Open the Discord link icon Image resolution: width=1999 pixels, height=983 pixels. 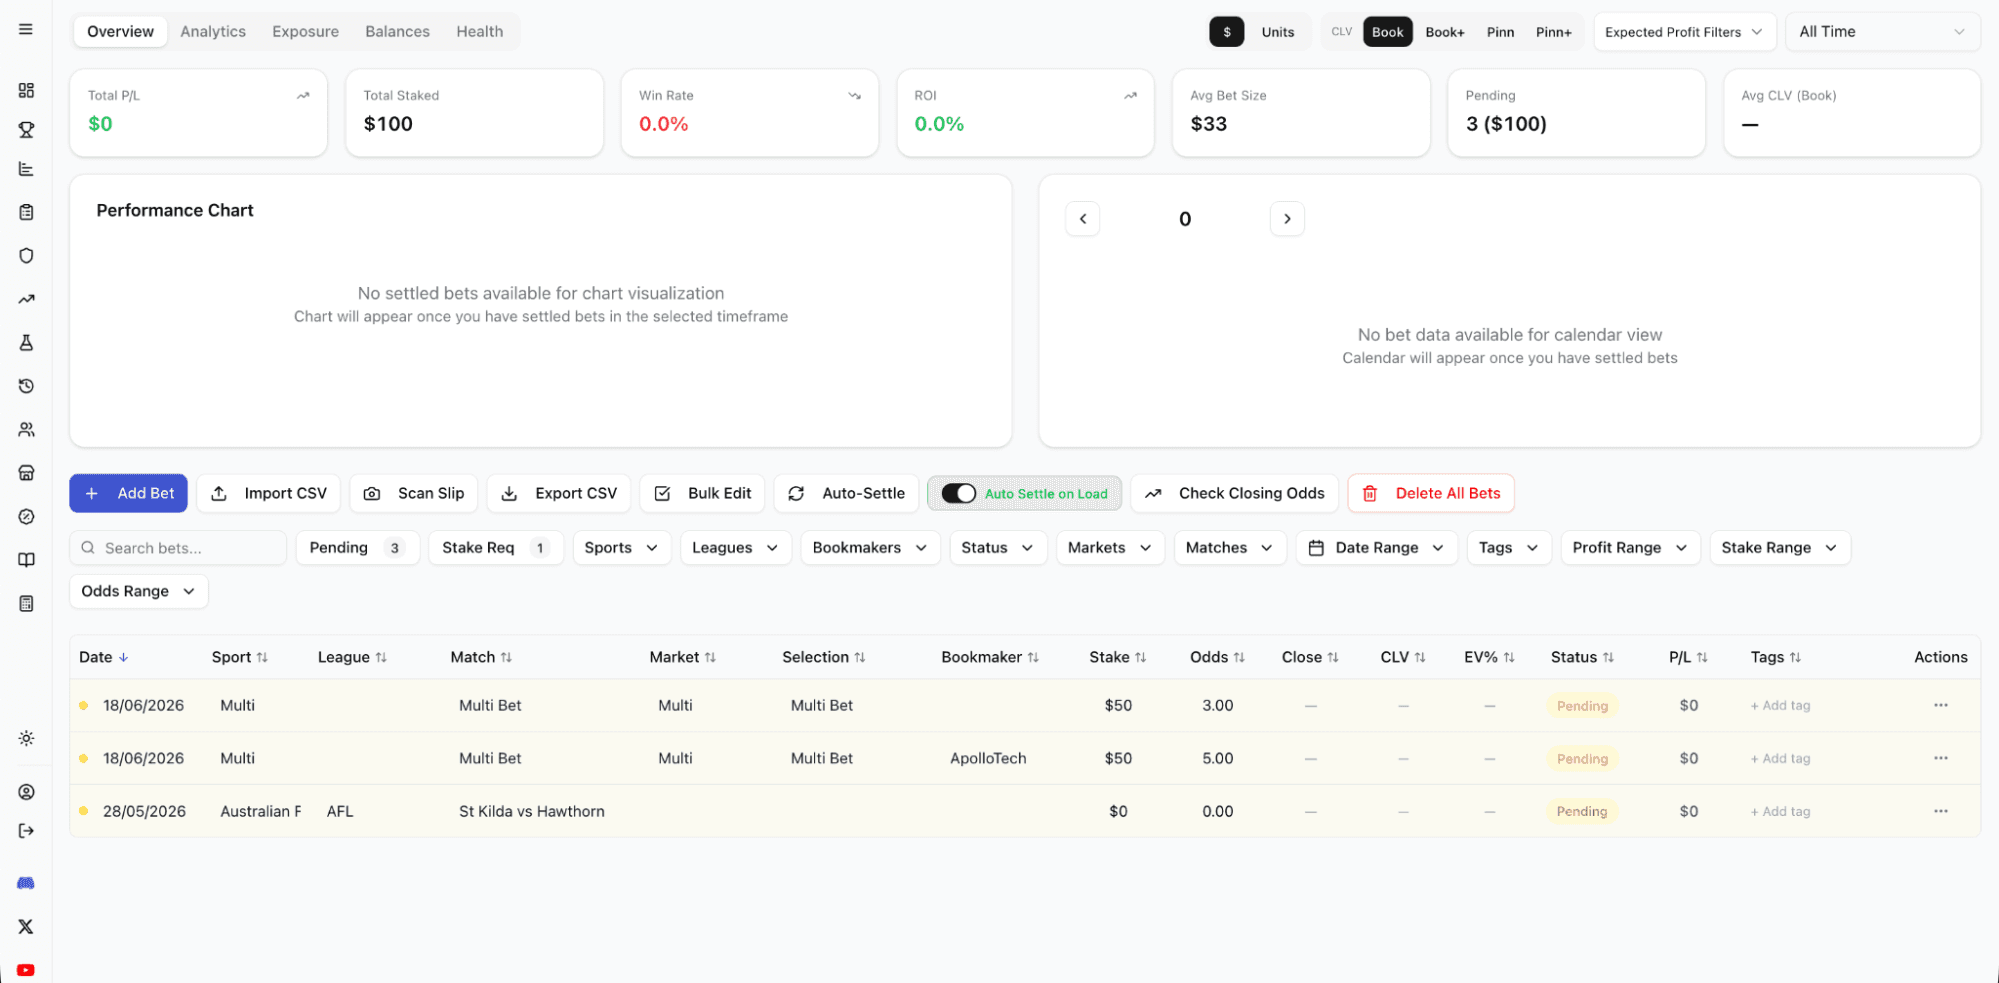[26, 883]
